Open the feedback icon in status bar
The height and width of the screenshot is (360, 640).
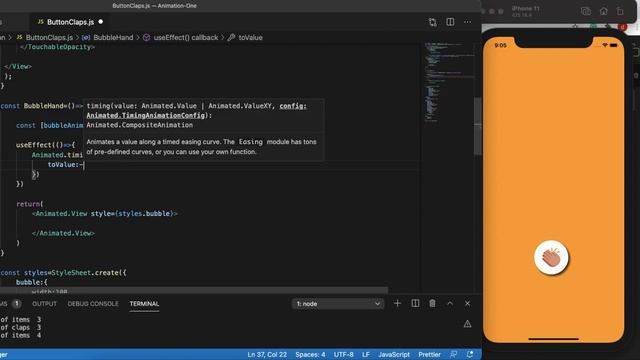pyautogui.click(x=453, y=354)
